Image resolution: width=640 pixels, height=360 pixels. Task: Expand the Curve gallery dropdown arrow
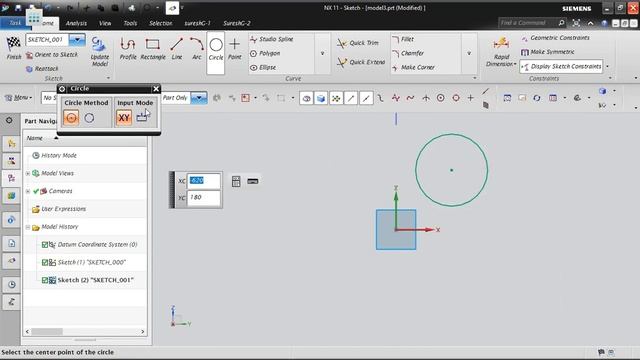tap(322, 53)
